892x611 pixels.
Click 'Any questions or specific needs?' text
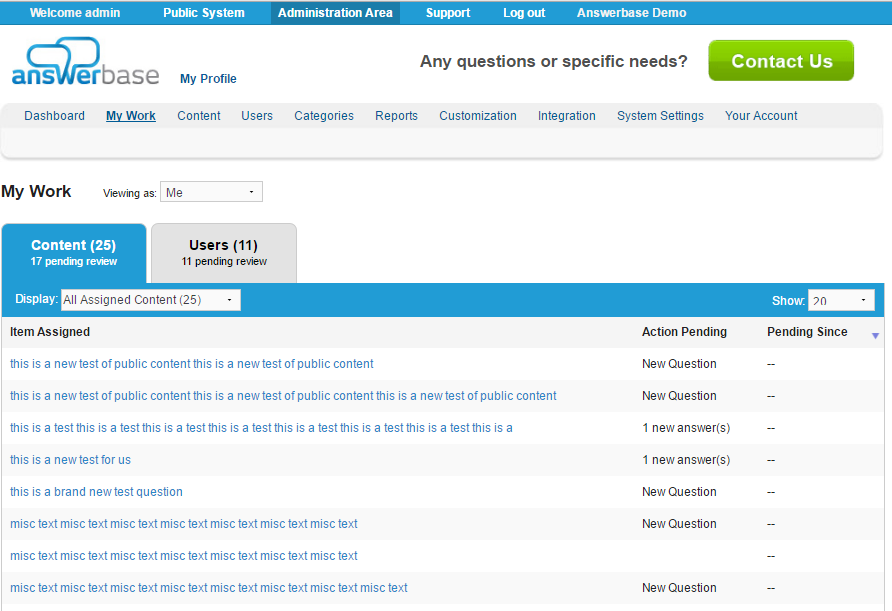554,61
